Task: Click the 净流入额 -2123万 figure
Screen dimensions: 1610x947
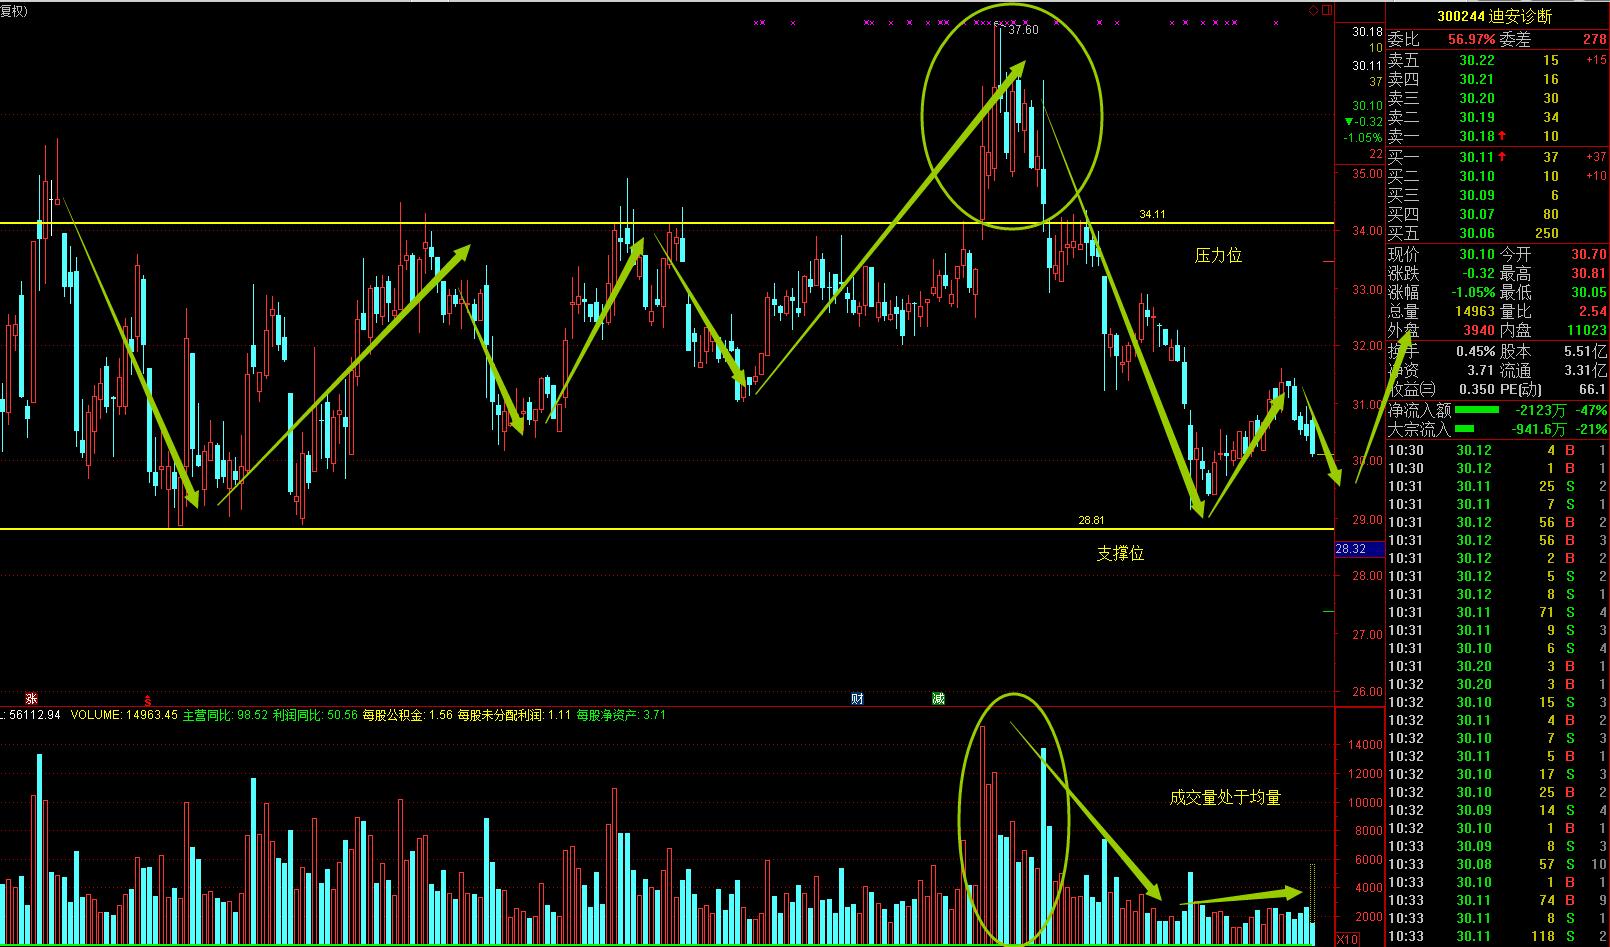Action: tap(1541, 410)
